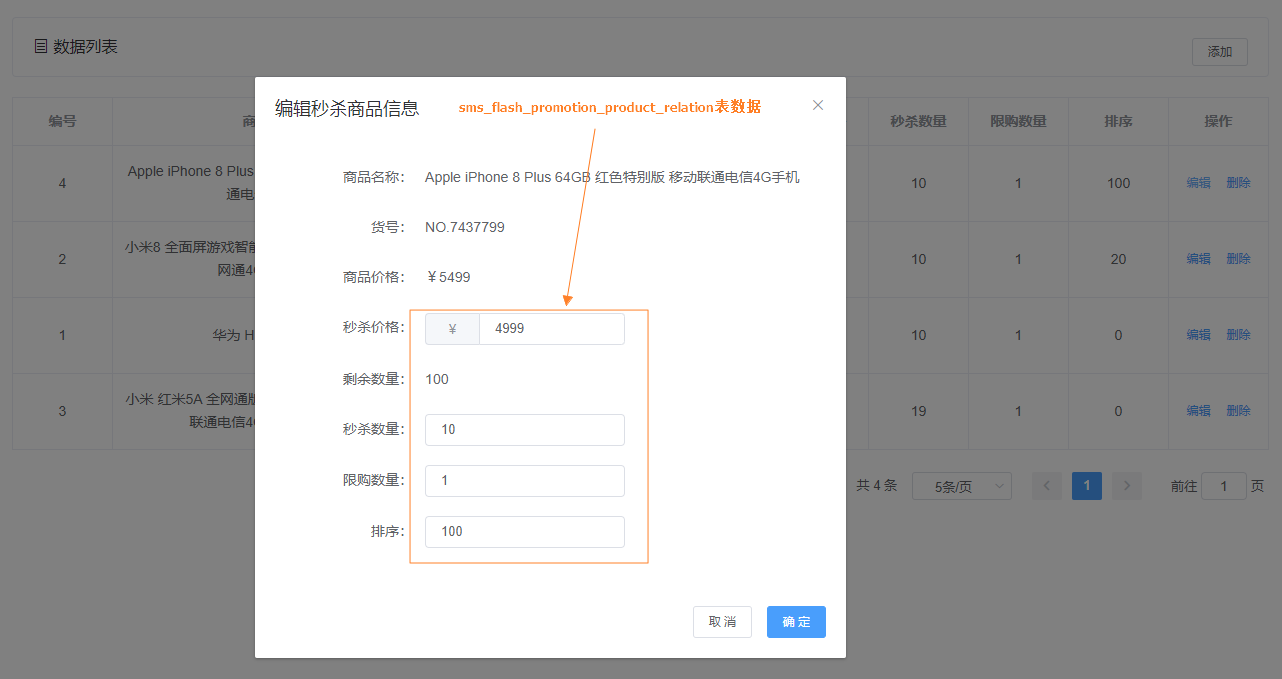Click the 添加 button at top right
The height and width of the screenshot is (679, 1282).
(x=1219, y=51)
